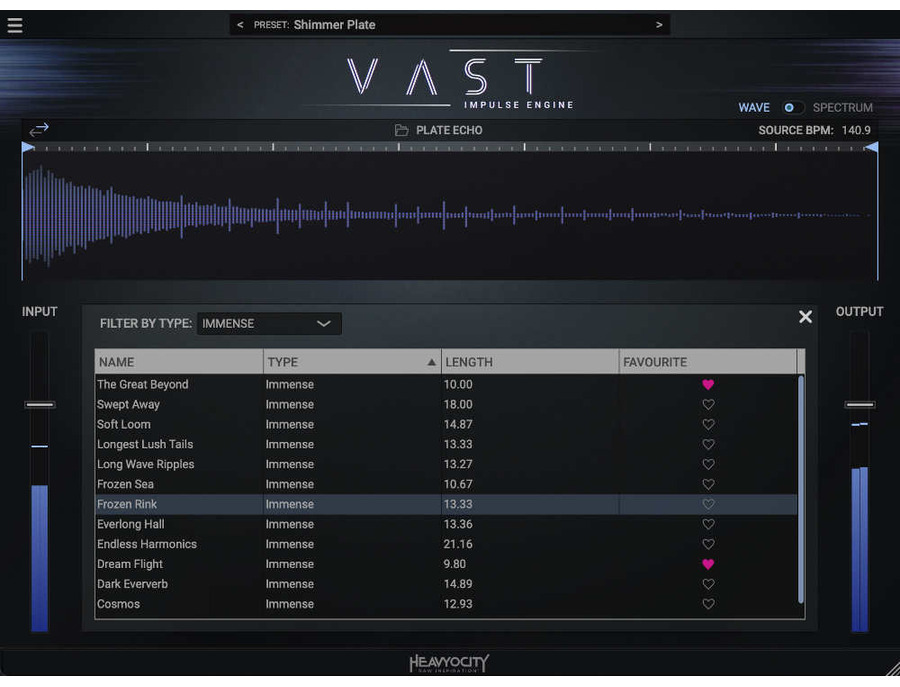This screenshot has width=900, height=687.
Task: Select Soft Loom impulse
Action: pos(123,425)
